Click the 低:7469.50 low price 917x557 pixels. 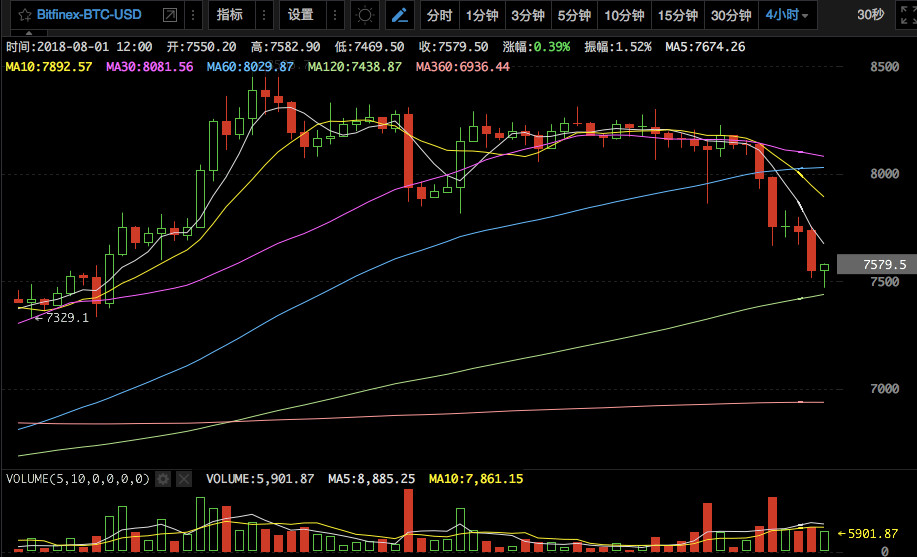click(370, 47)
